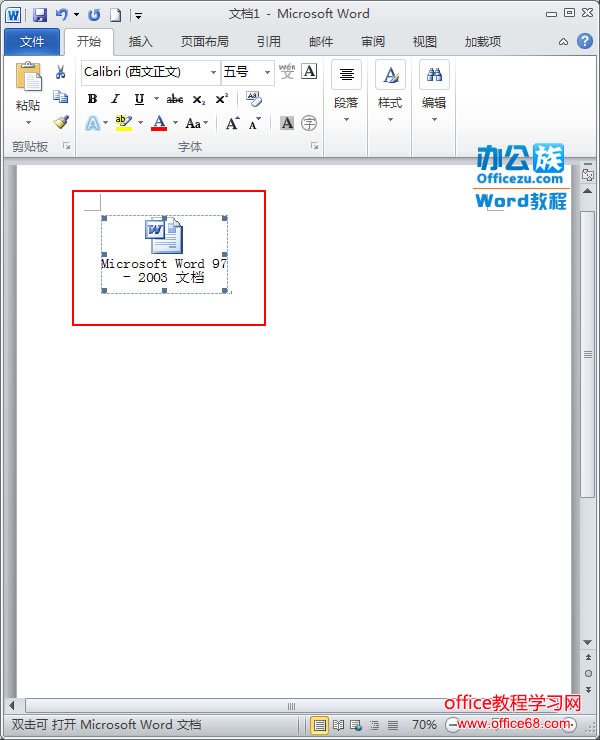600x740 pixels.
Task: Toggle Bold formatting
Action: pyautogui.click(x=93, y=99)
